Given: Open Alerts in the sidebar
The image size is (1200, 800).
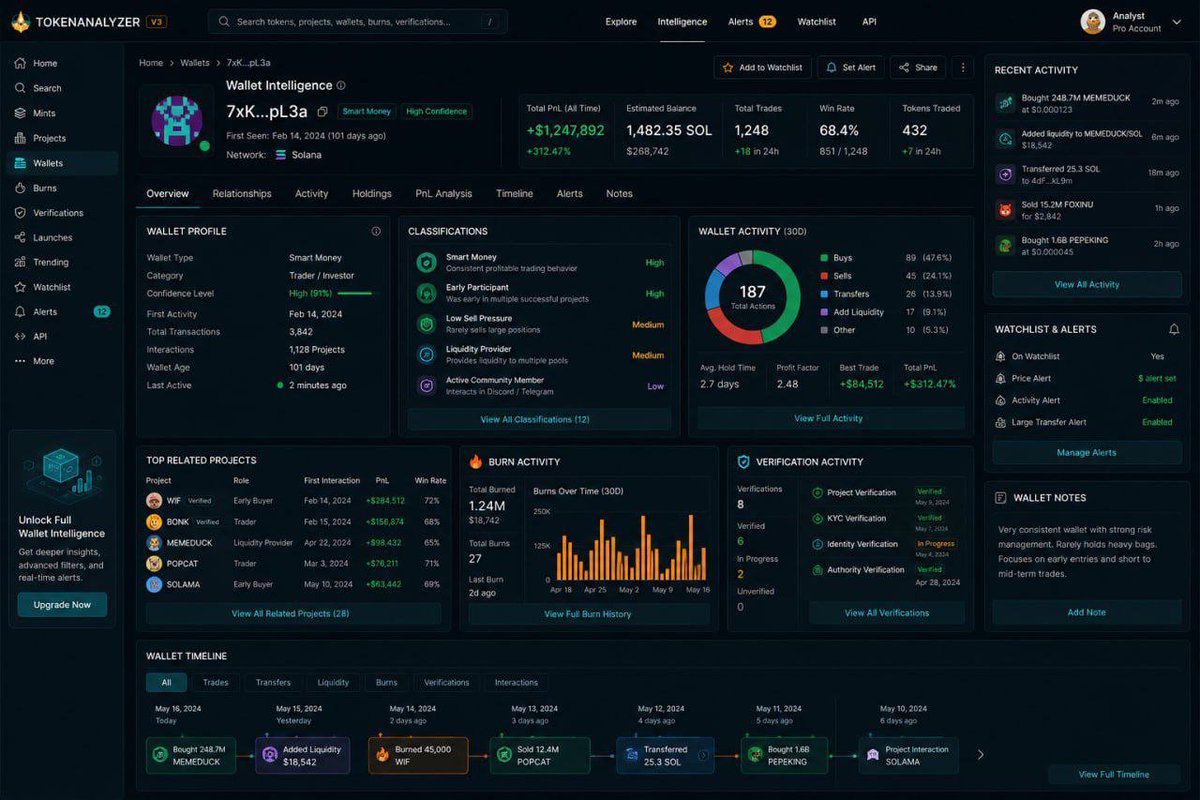Looking at the screenshot, I should click(x=60, y=312).
